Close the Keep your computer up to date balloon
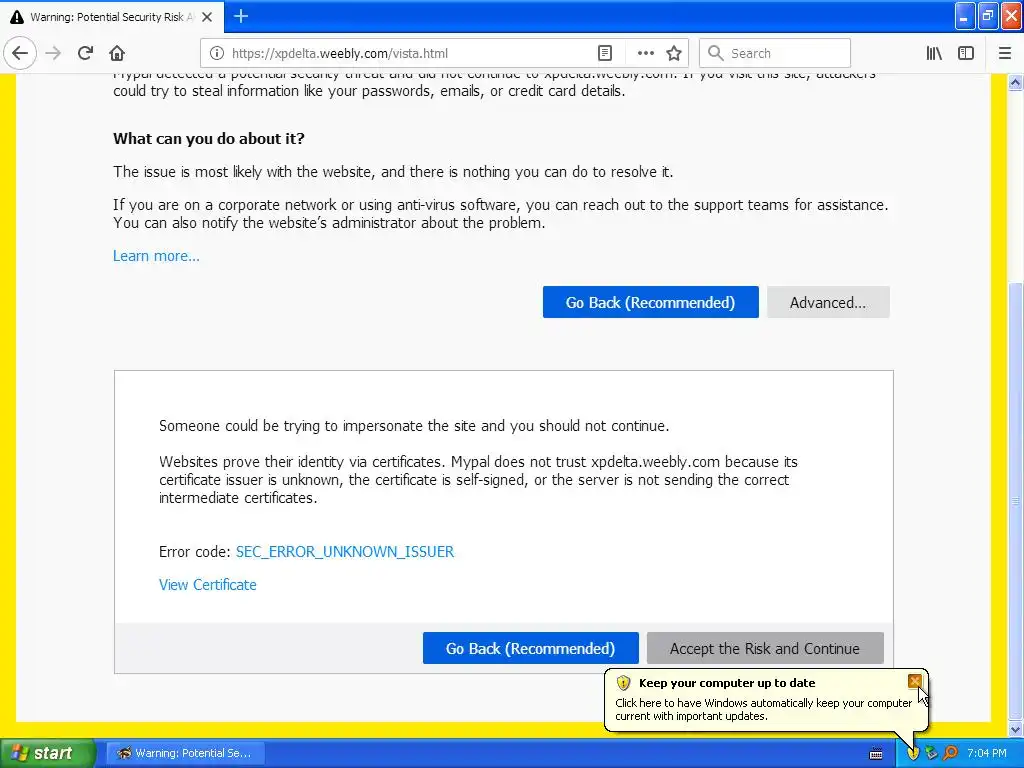This screenshot has height=768, width=1024. click(x=914, y=682)
